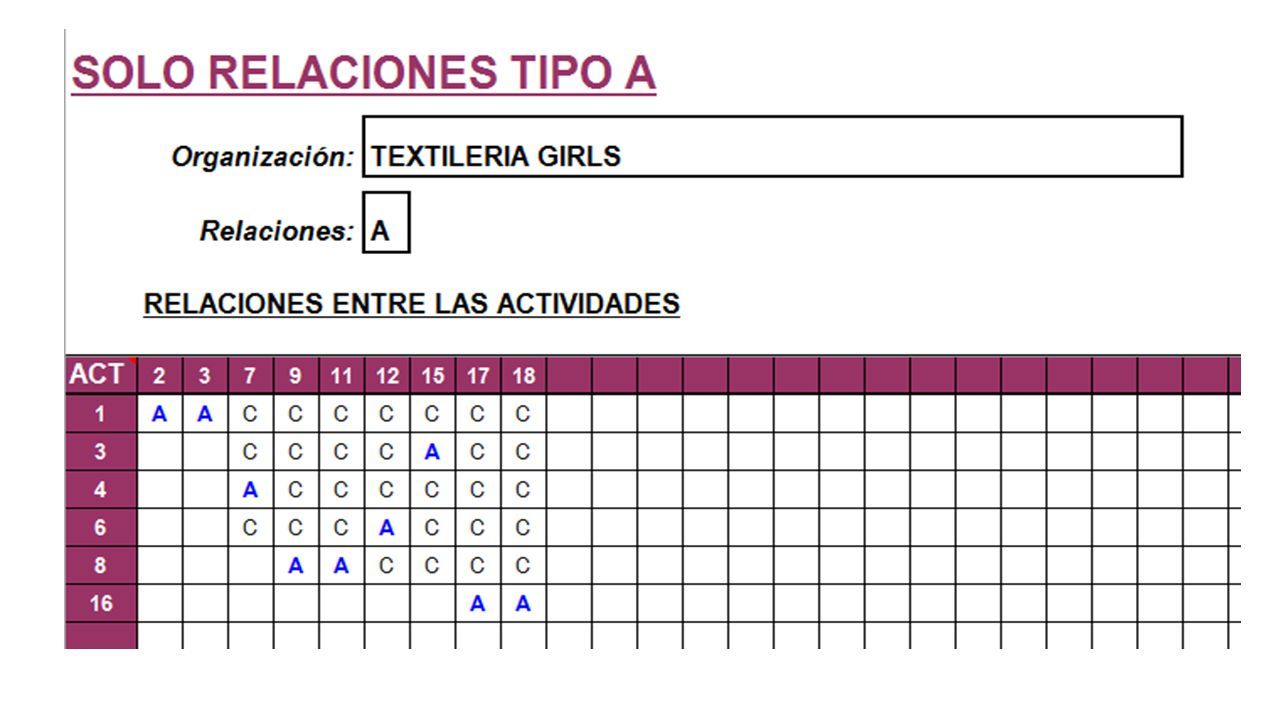Select blue A in row 16 column 18
1280x720 pixels.
point(523,604)
